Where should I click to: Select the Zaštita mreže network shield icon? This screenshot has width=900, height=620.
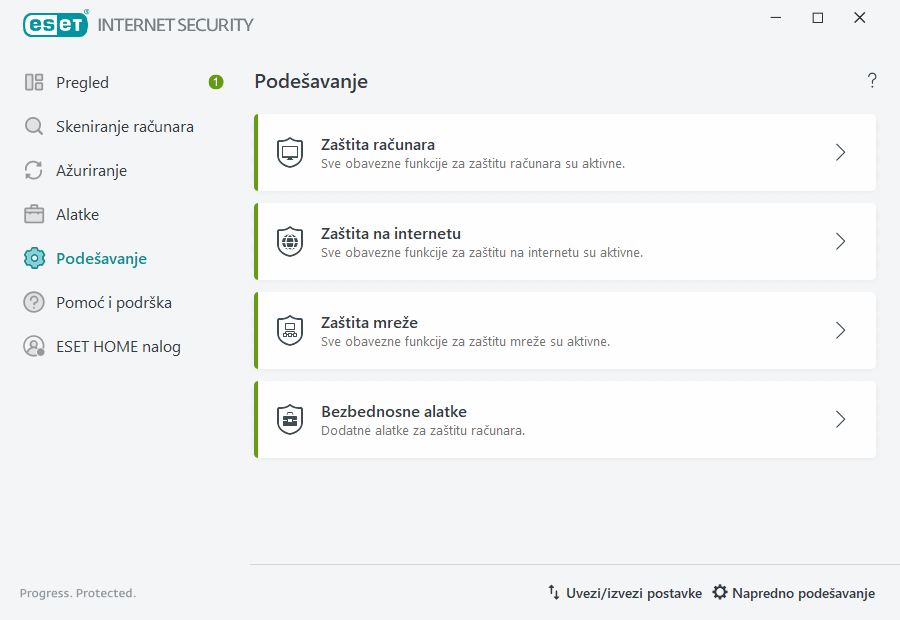tap(290, 330)
